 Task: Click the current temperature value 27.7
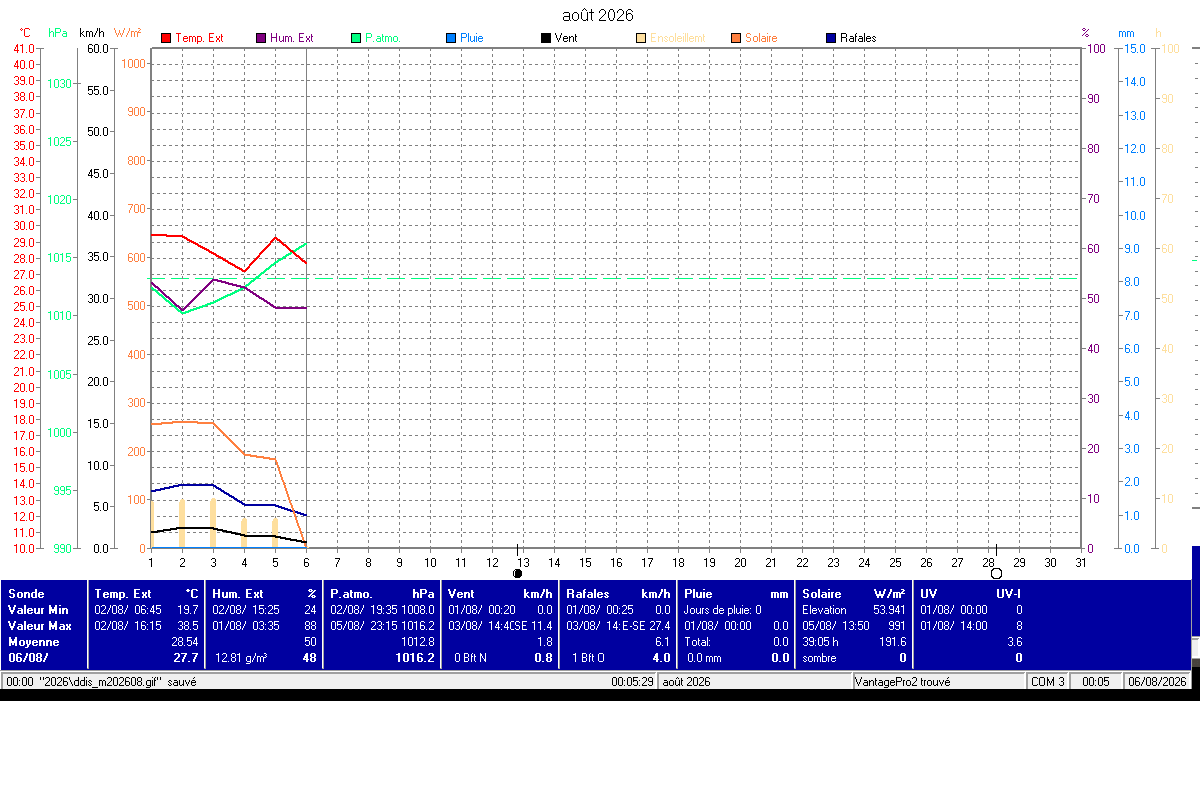click(x=187, y=658)
